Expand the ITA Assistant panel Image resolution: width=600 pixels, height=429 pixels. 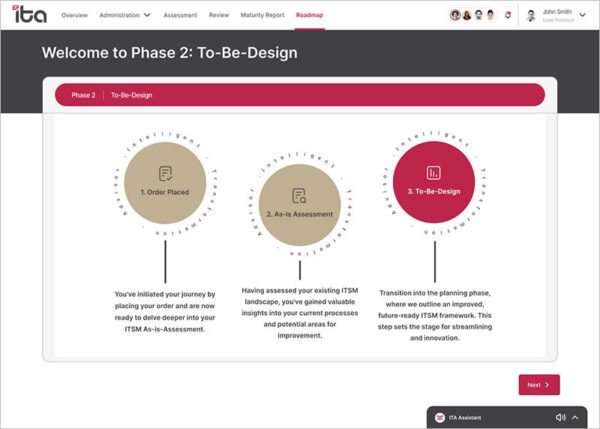click(x=576, y=417)
